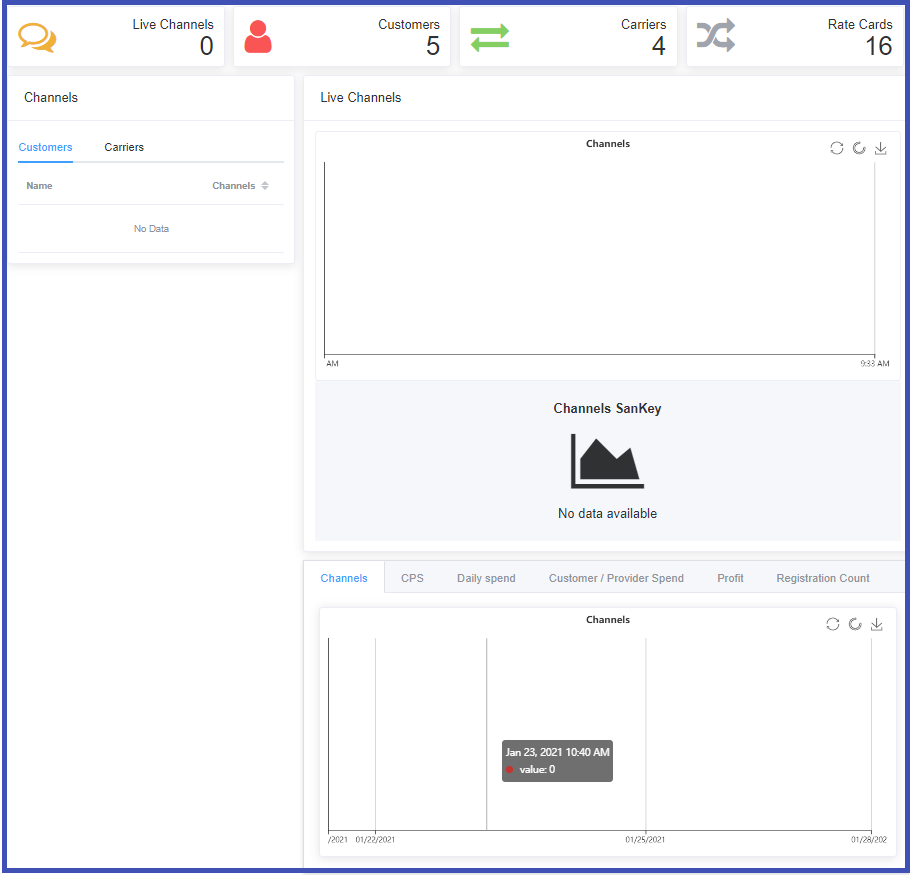Download the lower Channels history chart
The height and width of the screenshot is (875, 910).
(x=877, y=624)
